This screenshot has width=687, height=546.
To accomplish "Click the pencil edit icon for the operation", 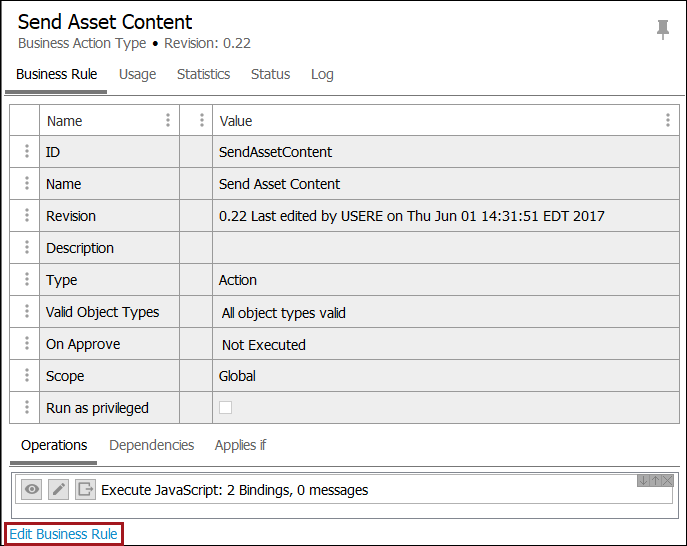I will pos(59,490).
